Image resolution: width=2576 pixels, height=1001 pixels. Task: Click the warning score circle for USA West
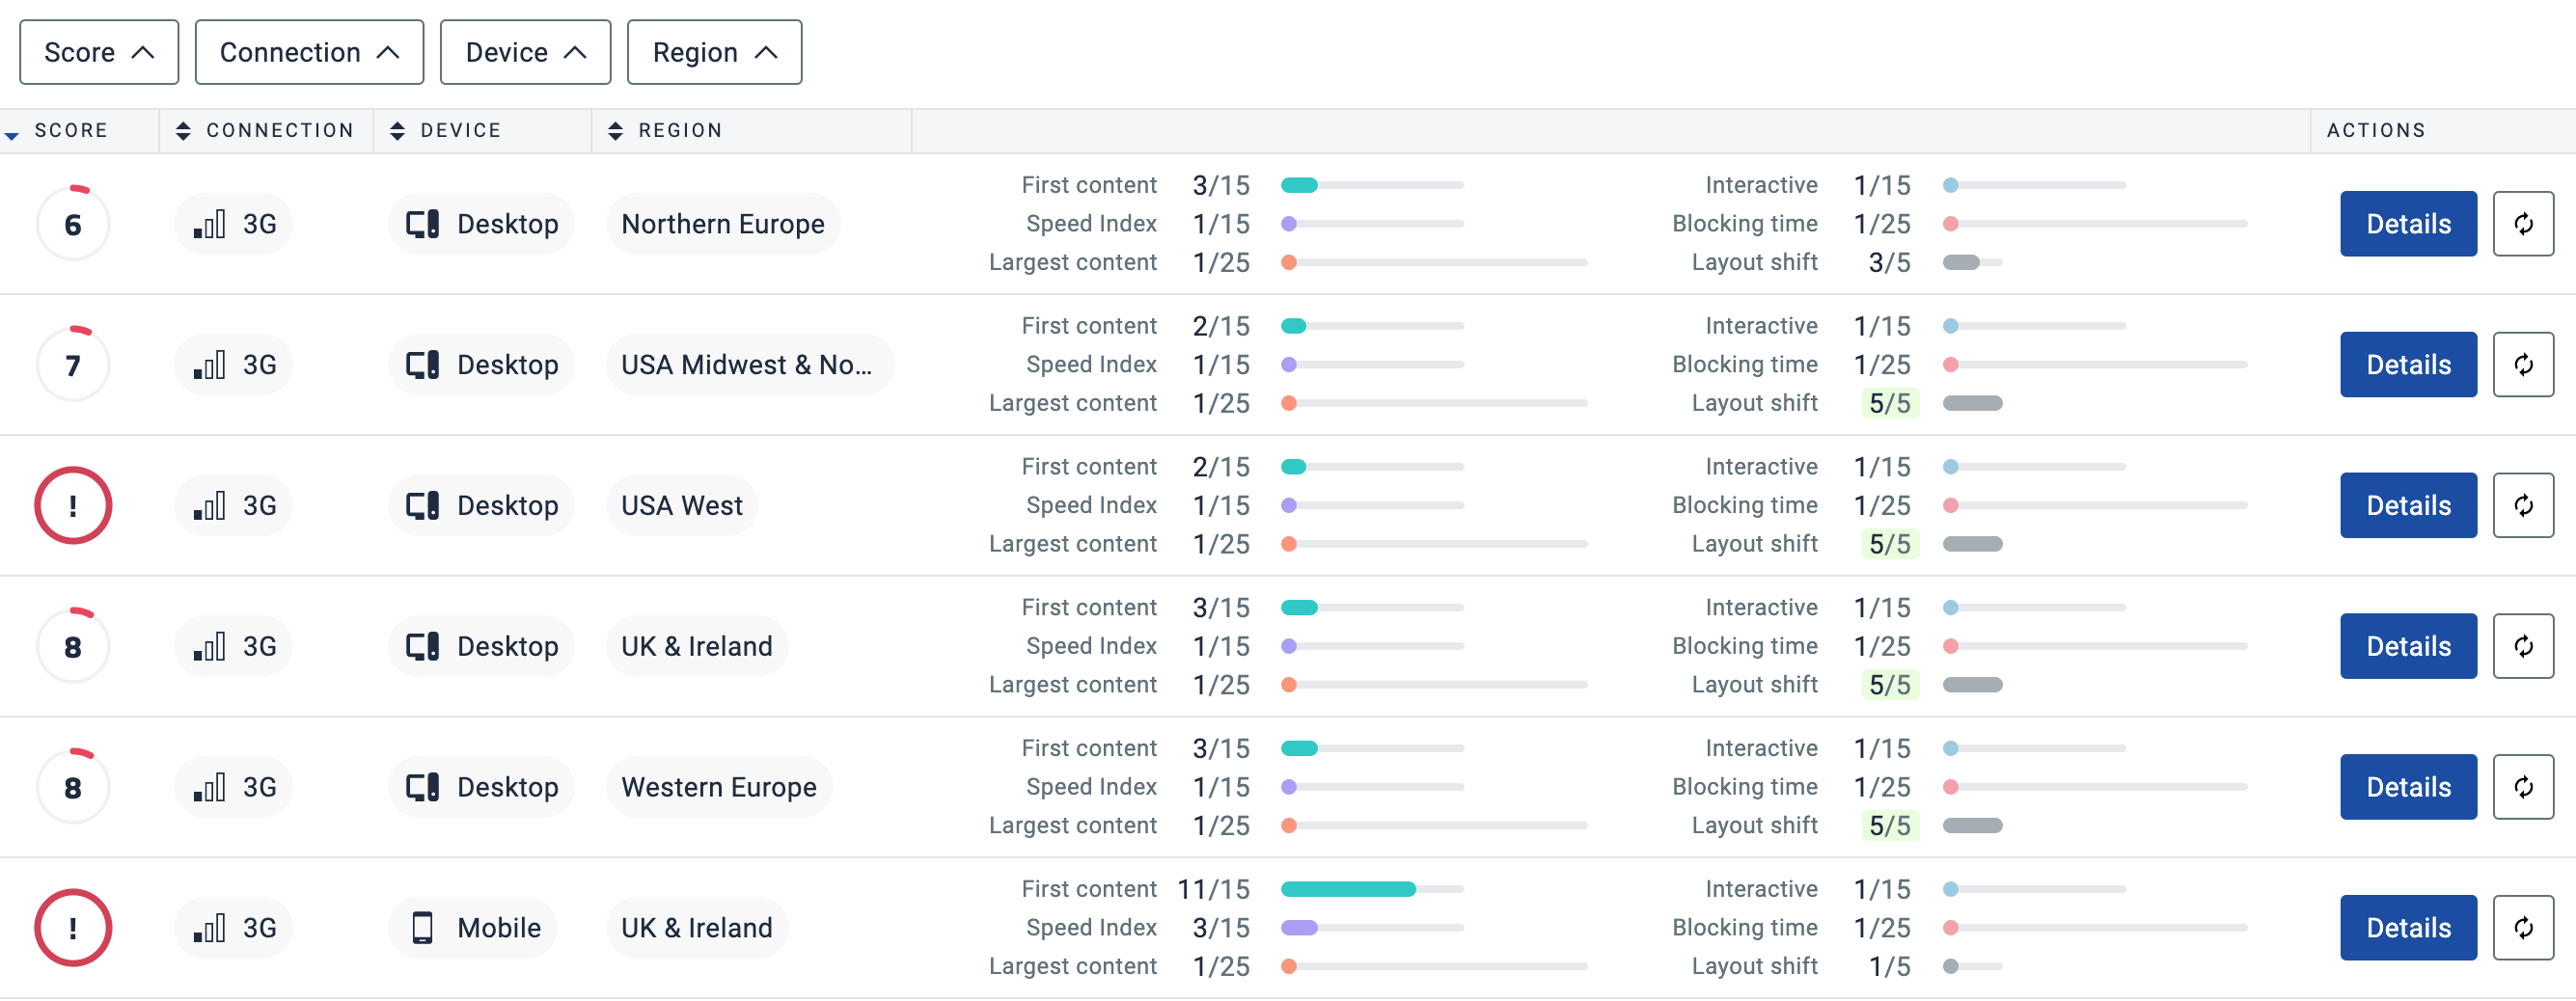click(73, 505)
